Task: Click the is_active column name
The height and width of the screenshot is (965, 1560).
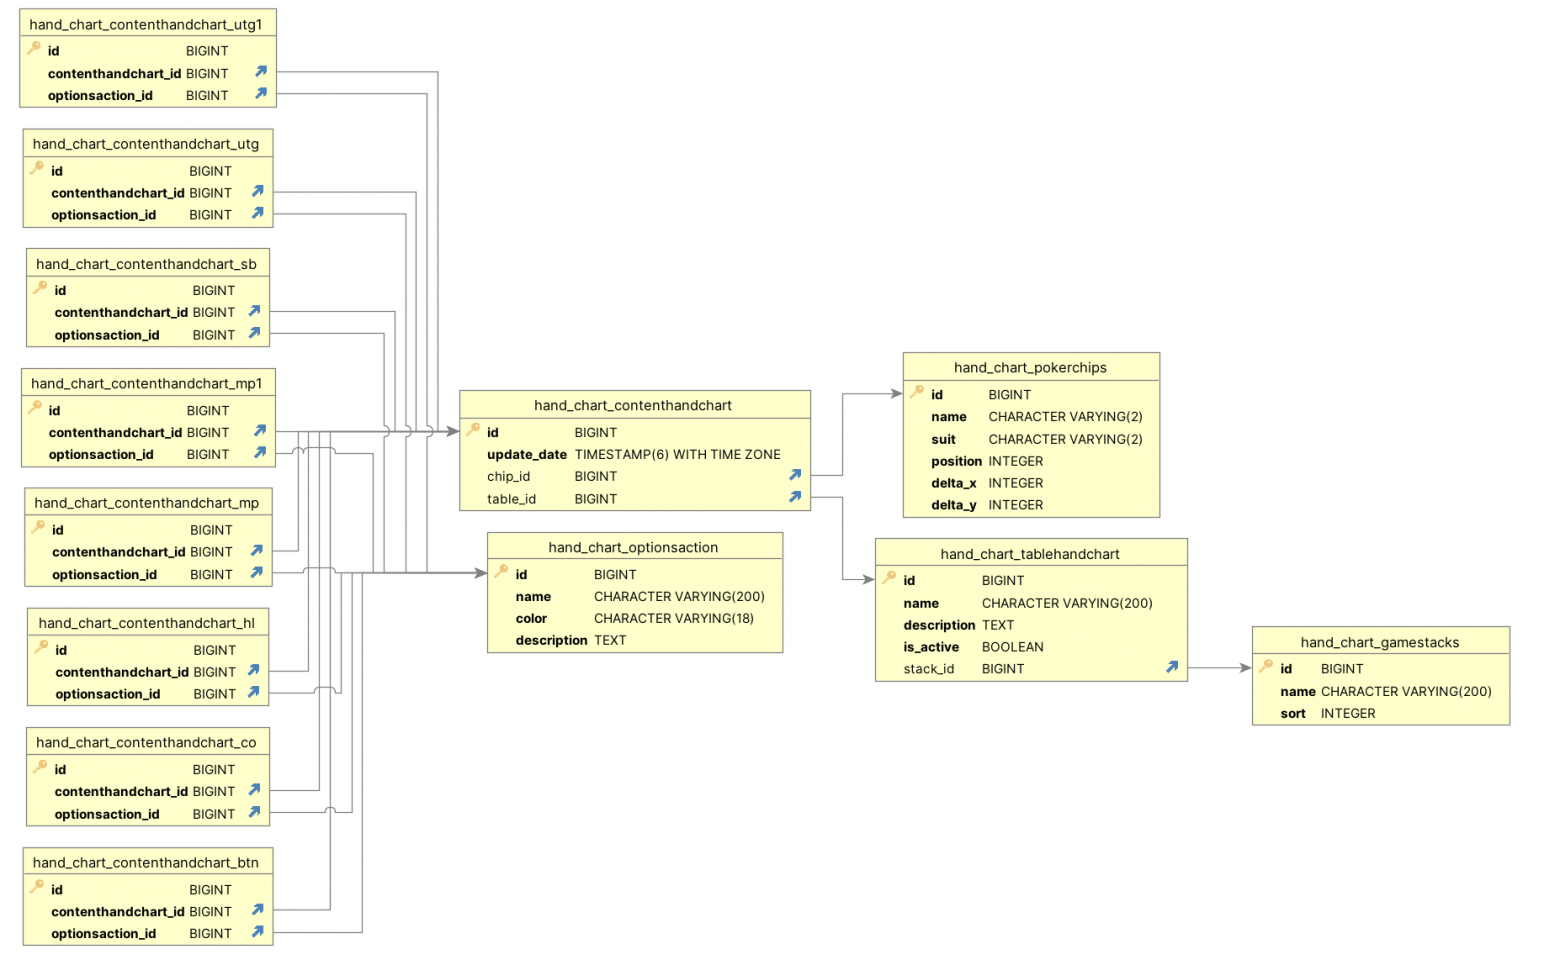Action: click(931, 648)
